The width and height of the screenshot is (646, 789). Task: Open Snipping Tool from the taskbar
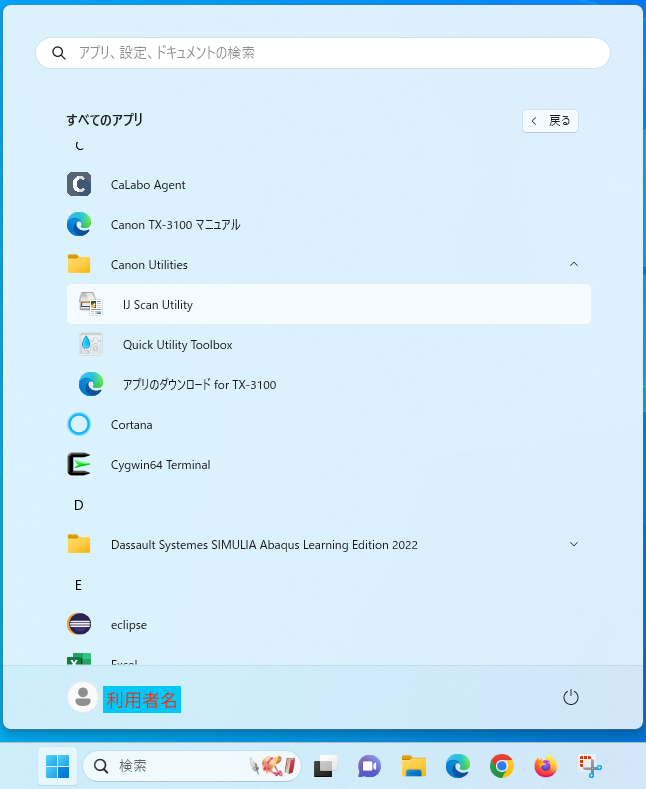[590, 766]
